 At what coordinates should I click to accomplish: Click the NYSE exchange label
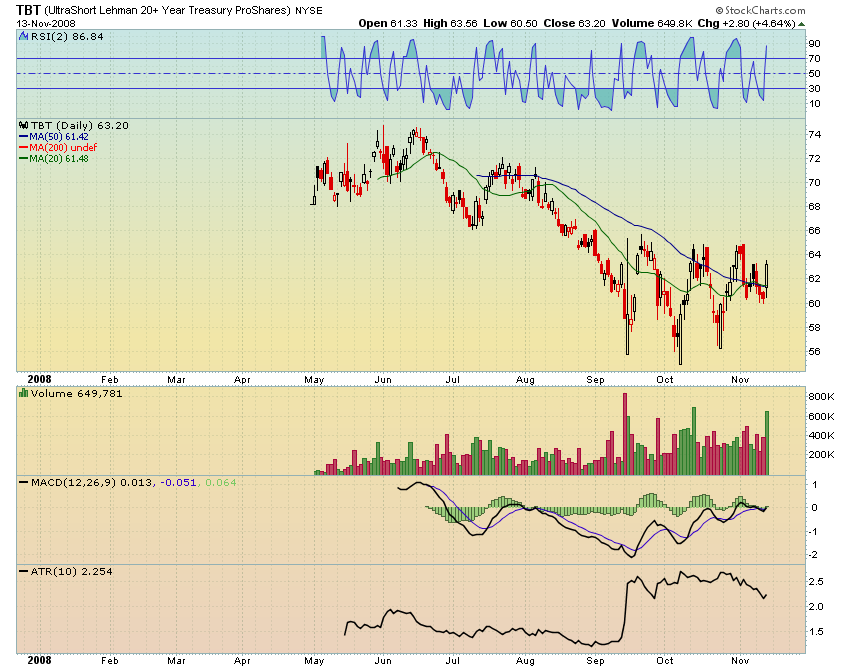(308, 10)
